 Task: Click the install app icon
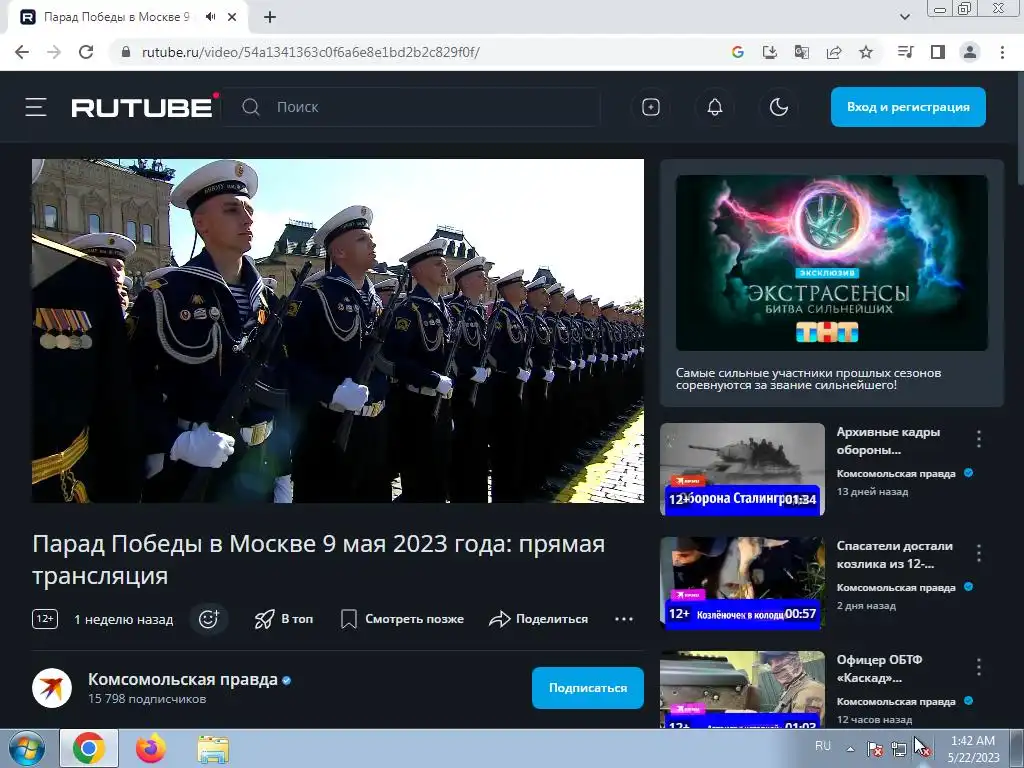769,52
